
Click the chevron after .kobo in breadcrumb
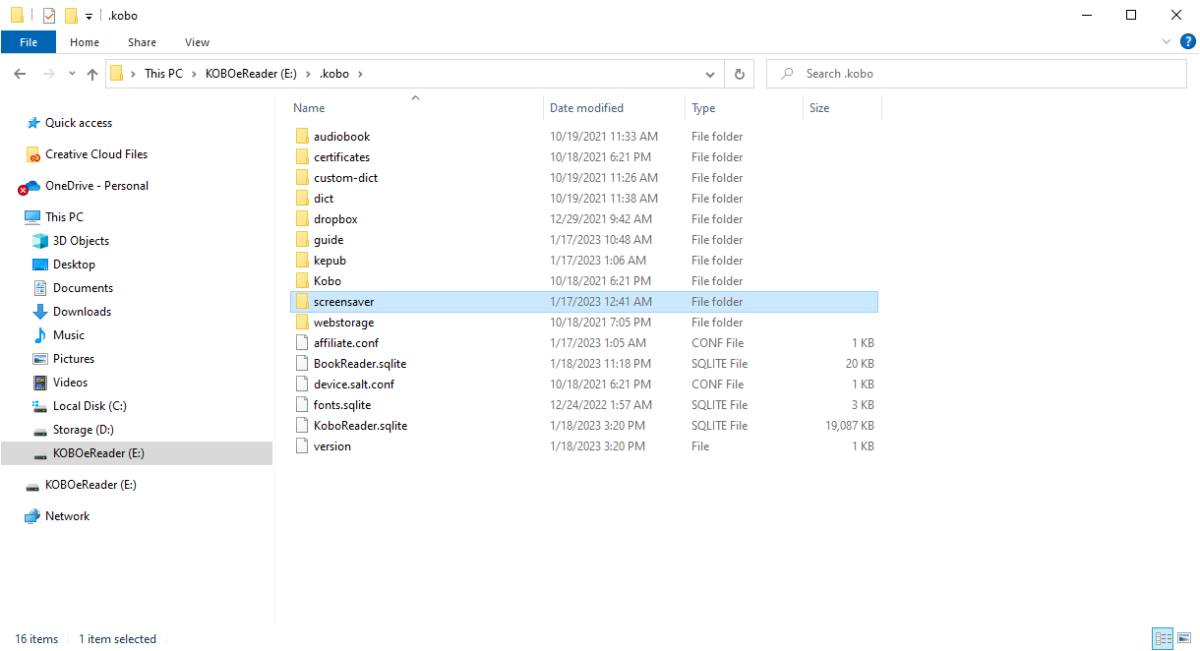point(360,74)
